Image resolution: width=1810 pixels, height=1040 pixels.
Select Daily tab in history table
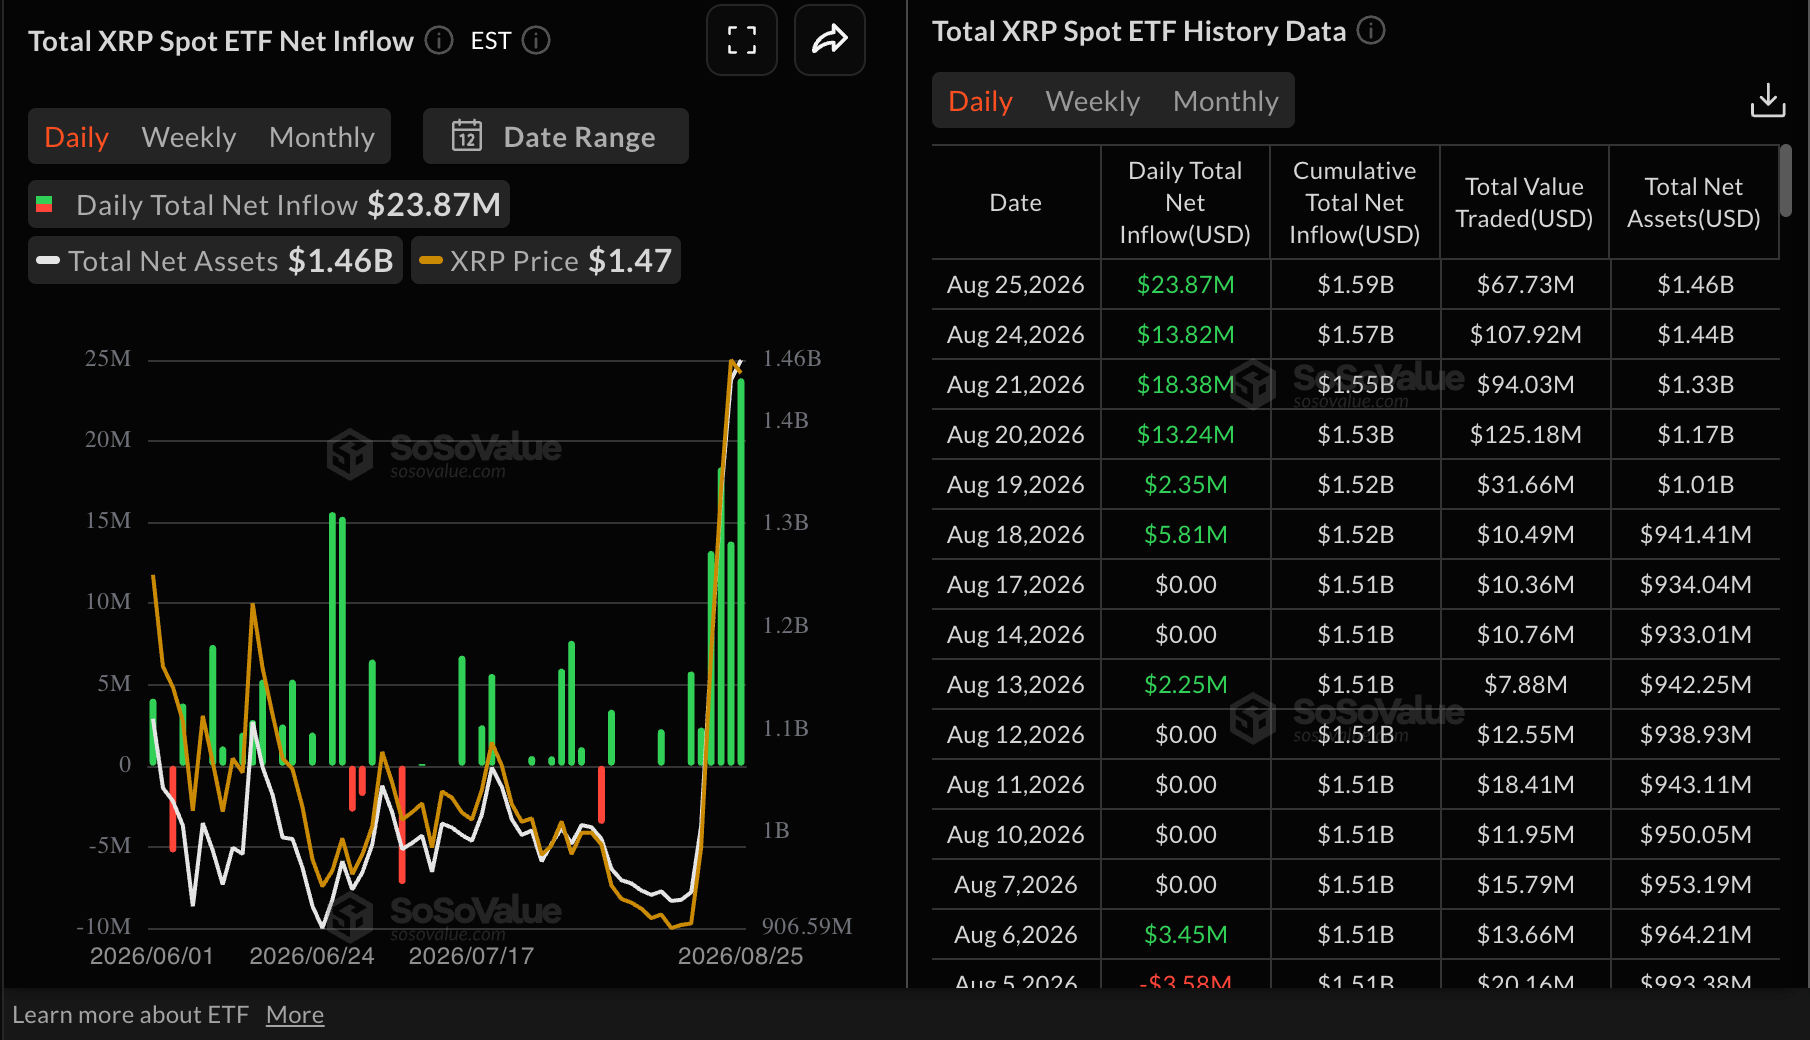(981, 101)
